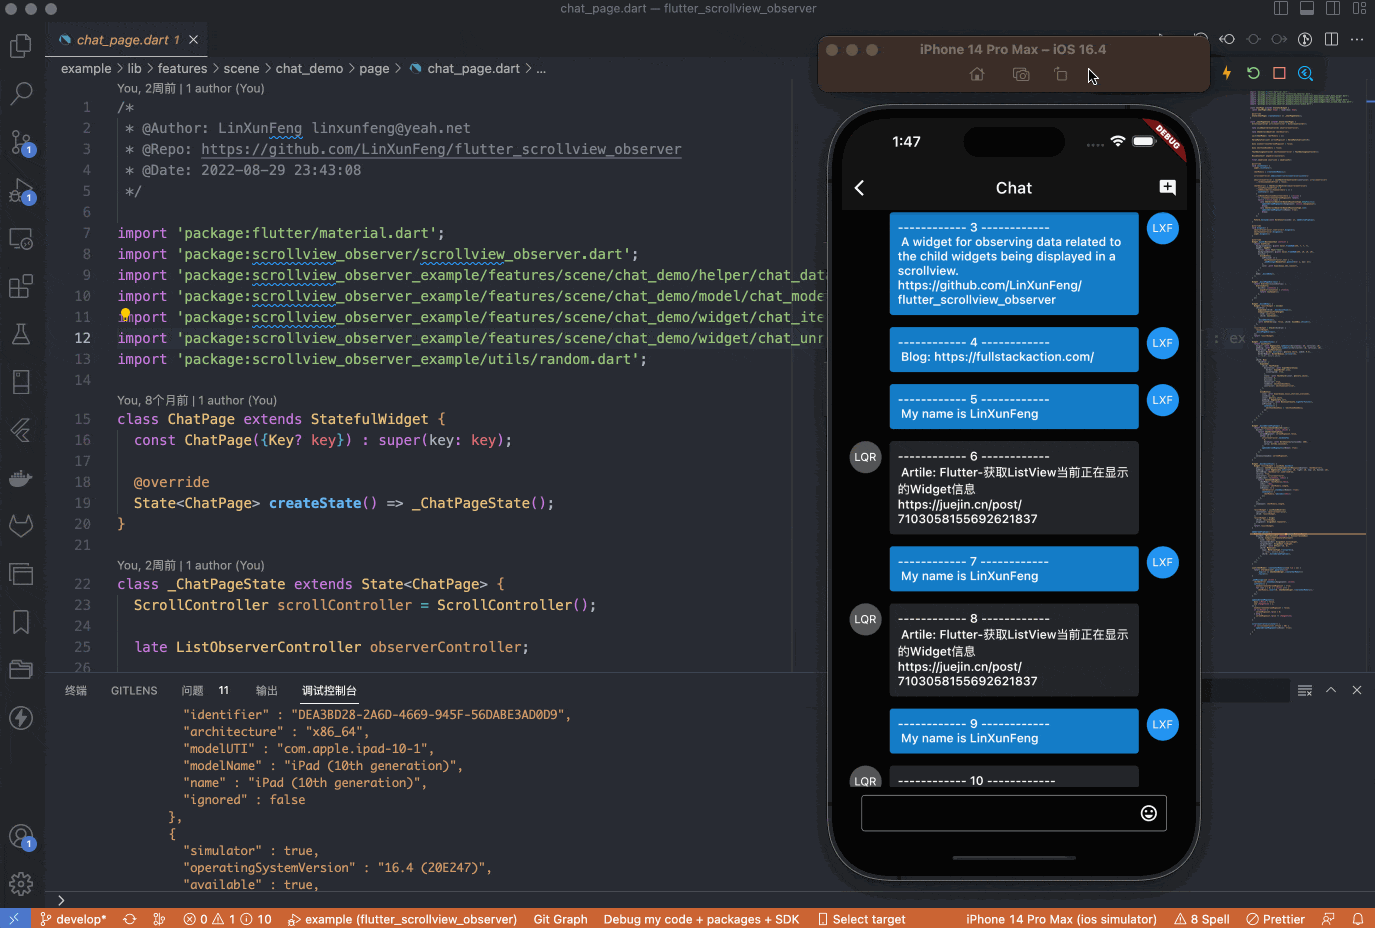Open Git Graph from status bar
Image resolution: width=1375 pixels, height=928 pixels.
[x=560, y=919]
